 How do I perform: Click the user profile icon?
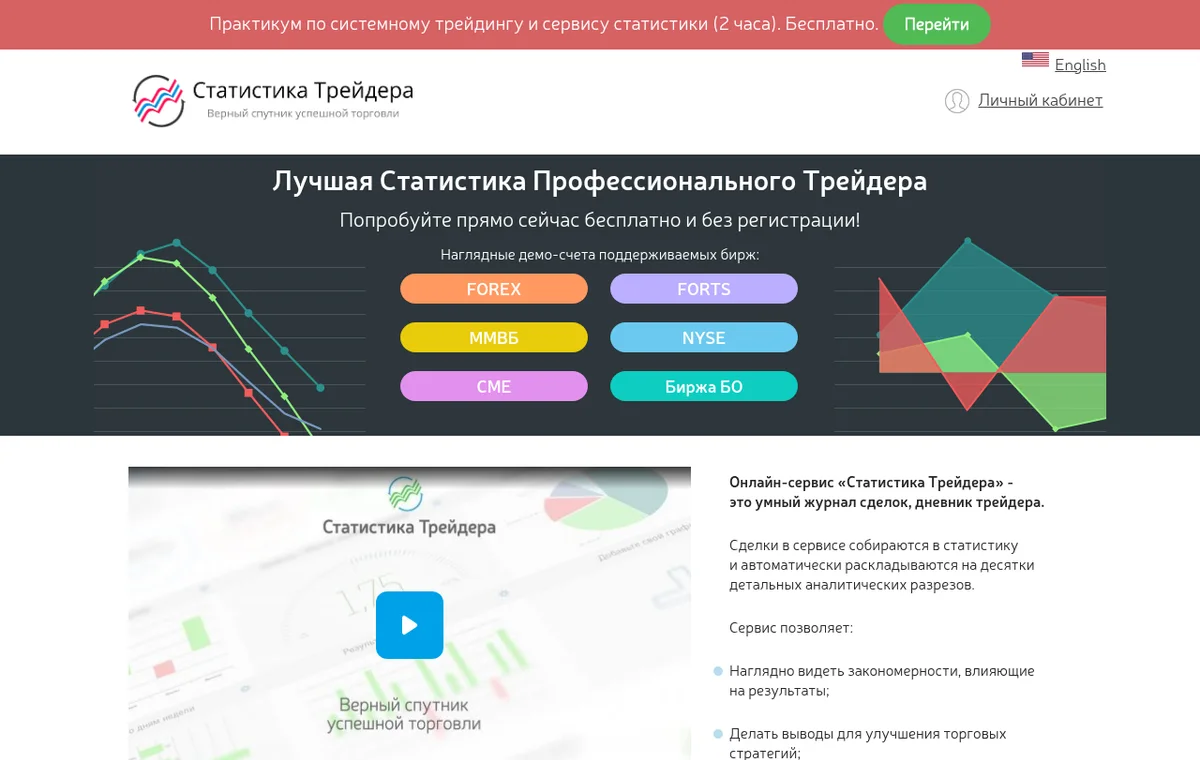957,101
